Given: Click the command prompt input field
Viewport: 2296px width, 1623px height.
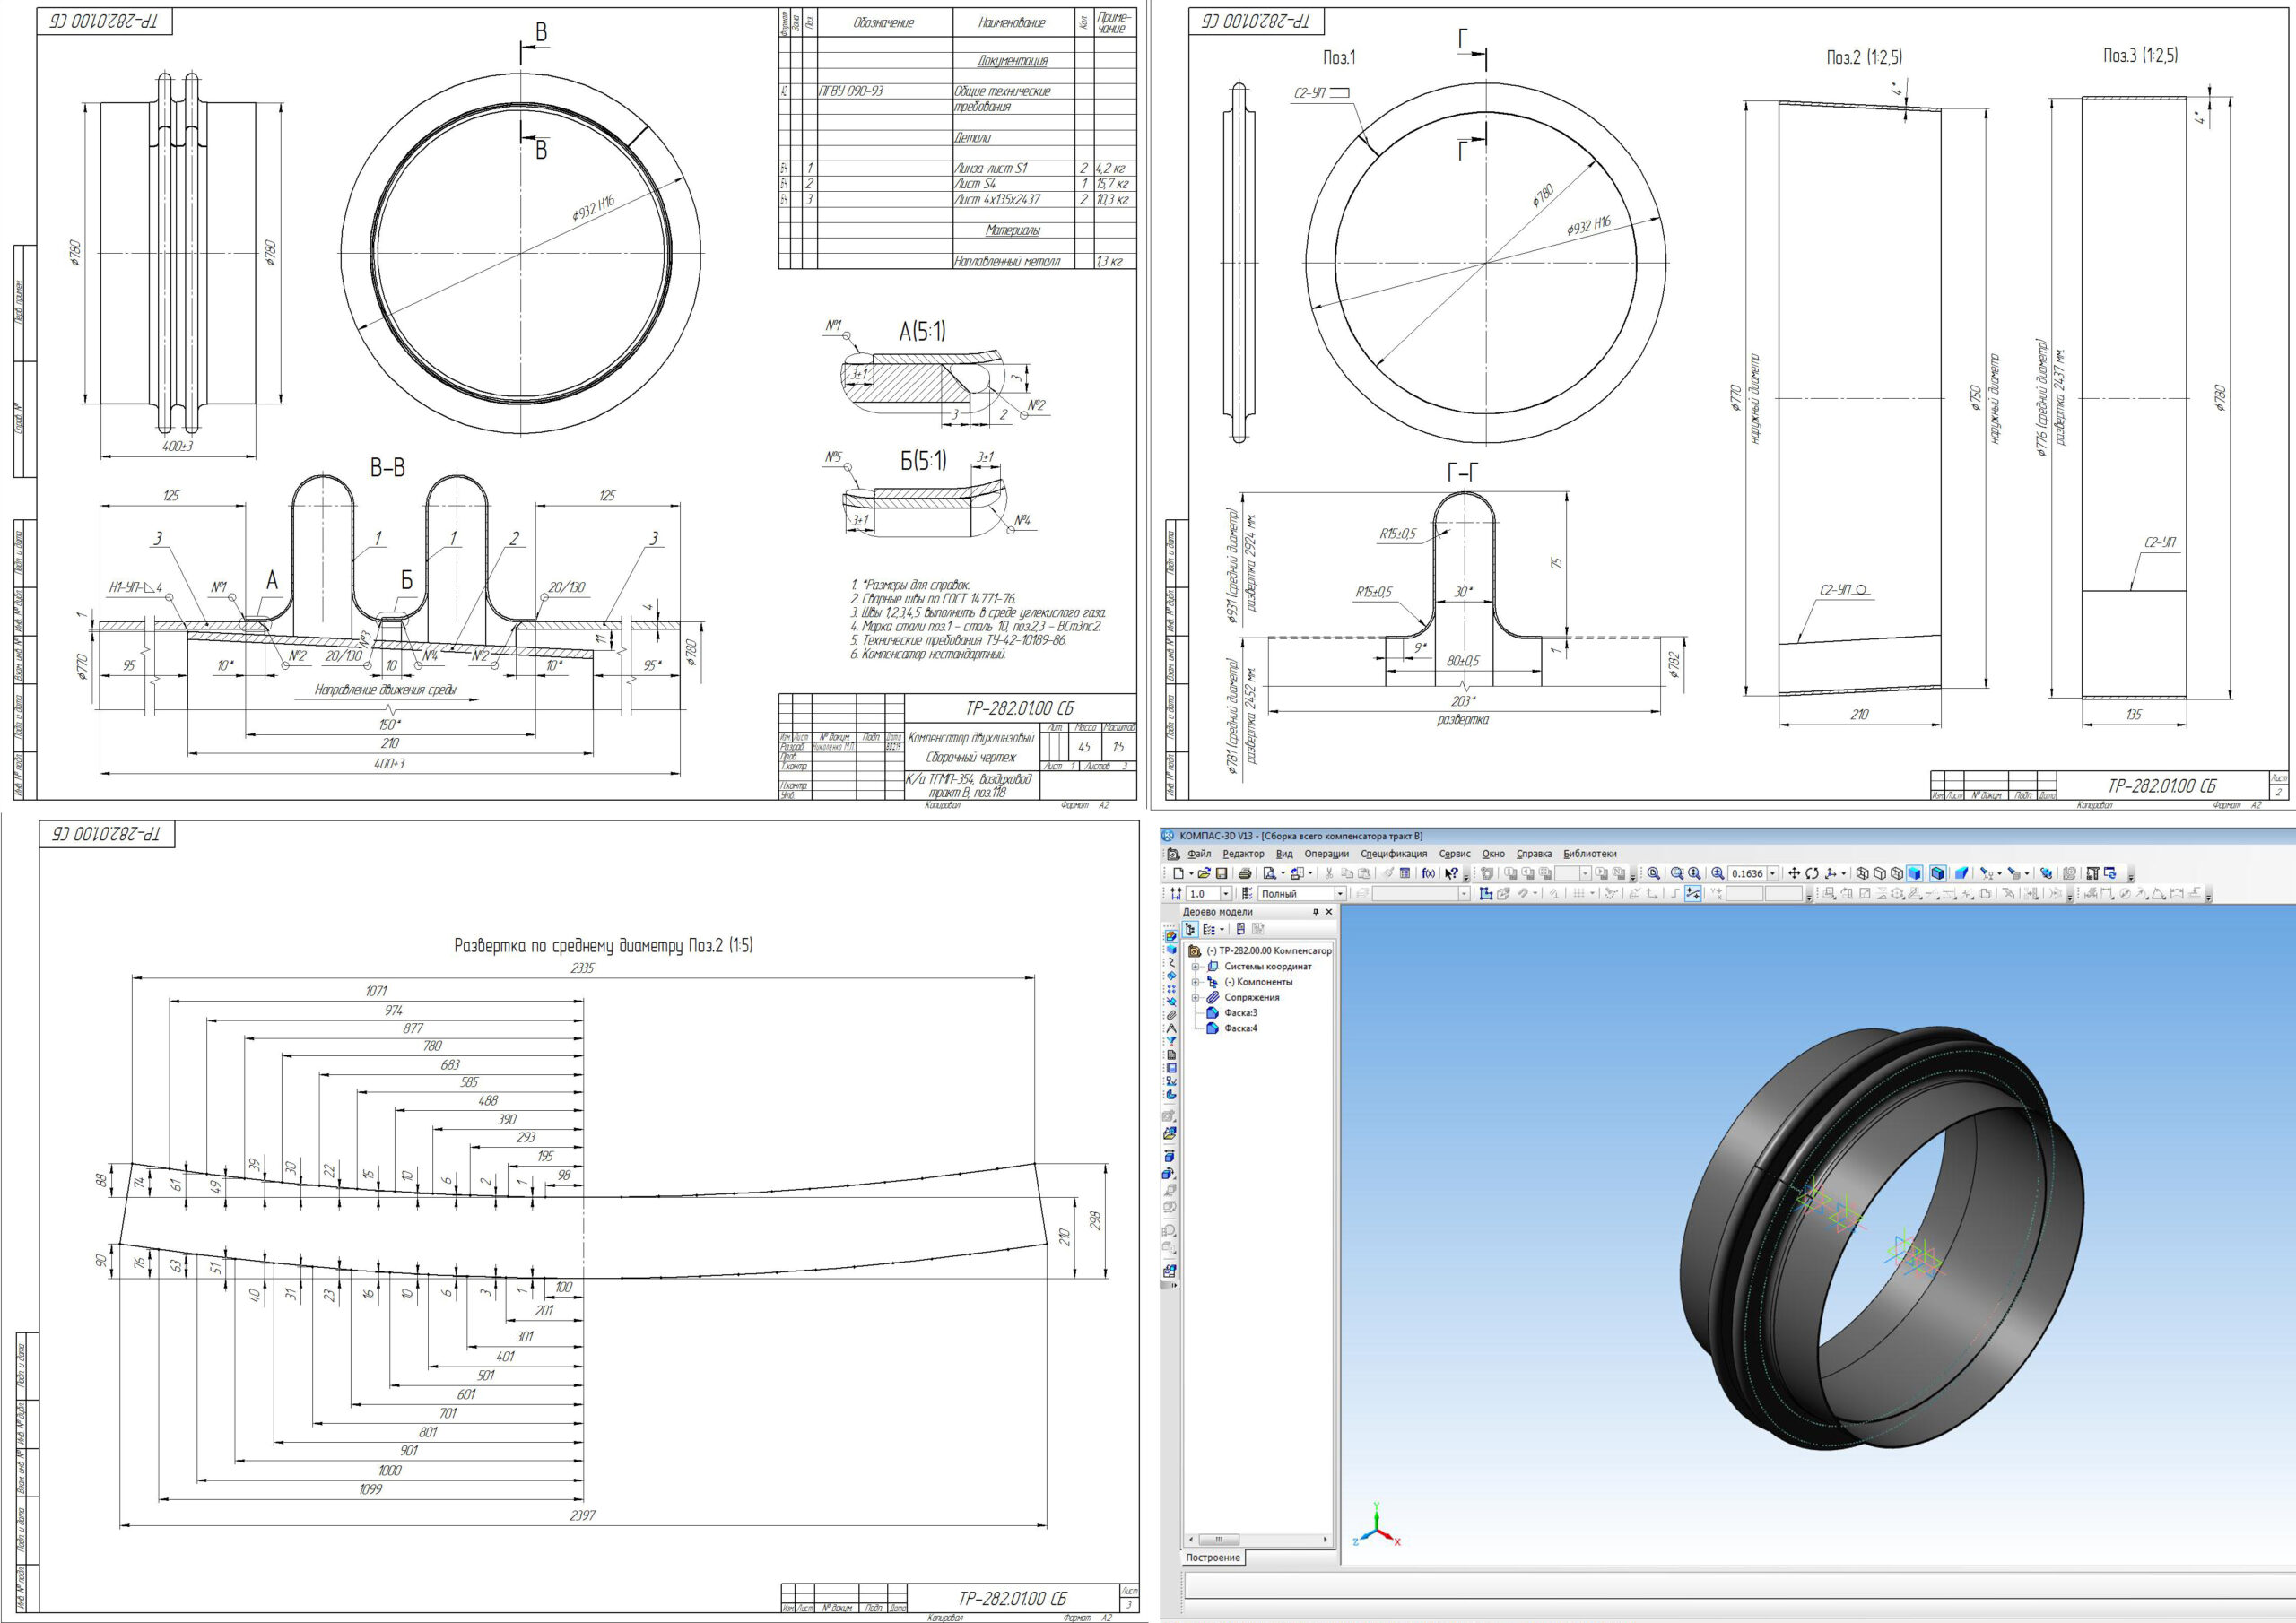Looking at the screenshot, I should pos(1738,1585).
